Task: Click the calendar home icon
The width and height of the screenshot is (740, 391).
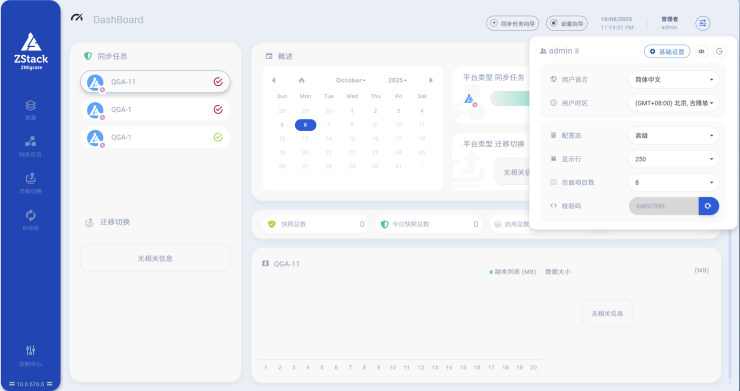Action: click(x=302, y=80)
